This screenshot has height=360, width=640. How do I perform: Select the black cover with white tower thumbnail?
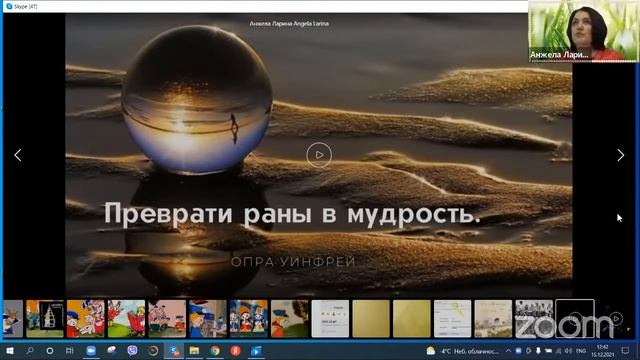point(45,319)
